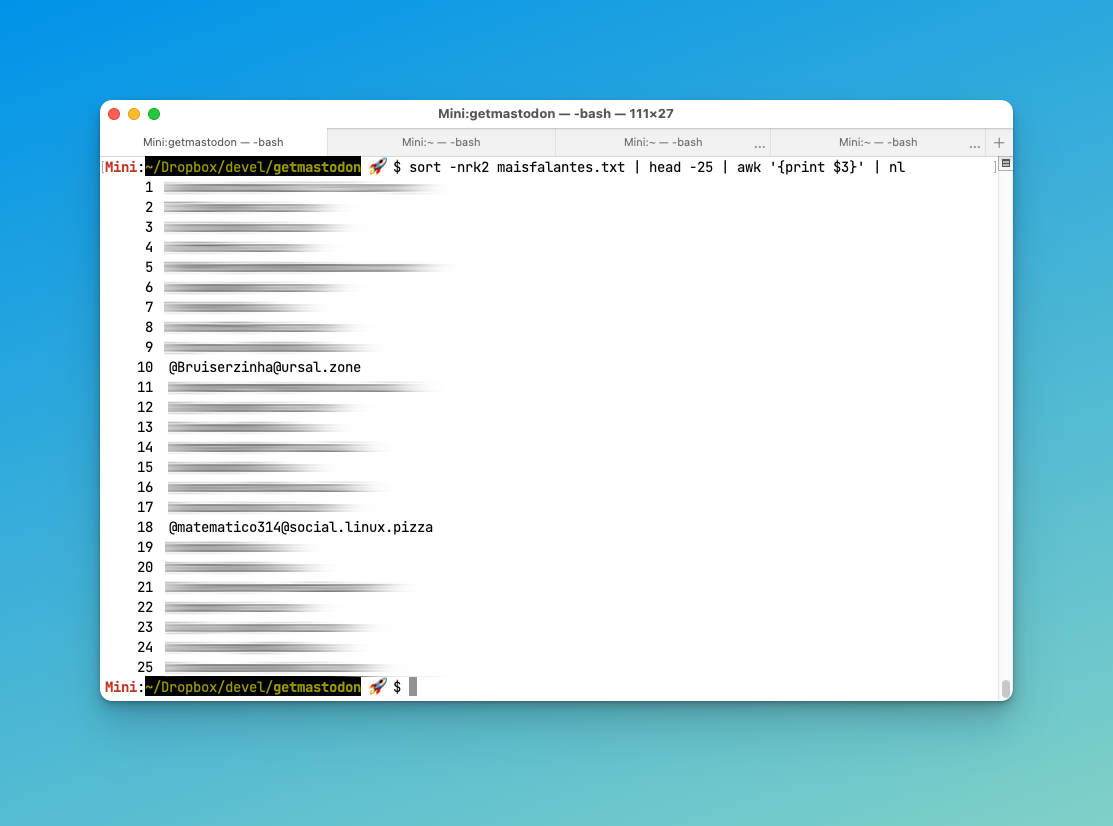Click the @Bruiserzinha@ursal.zone output line
The width and height of the screenshot is (1113, 826).
tap(264, 367)
